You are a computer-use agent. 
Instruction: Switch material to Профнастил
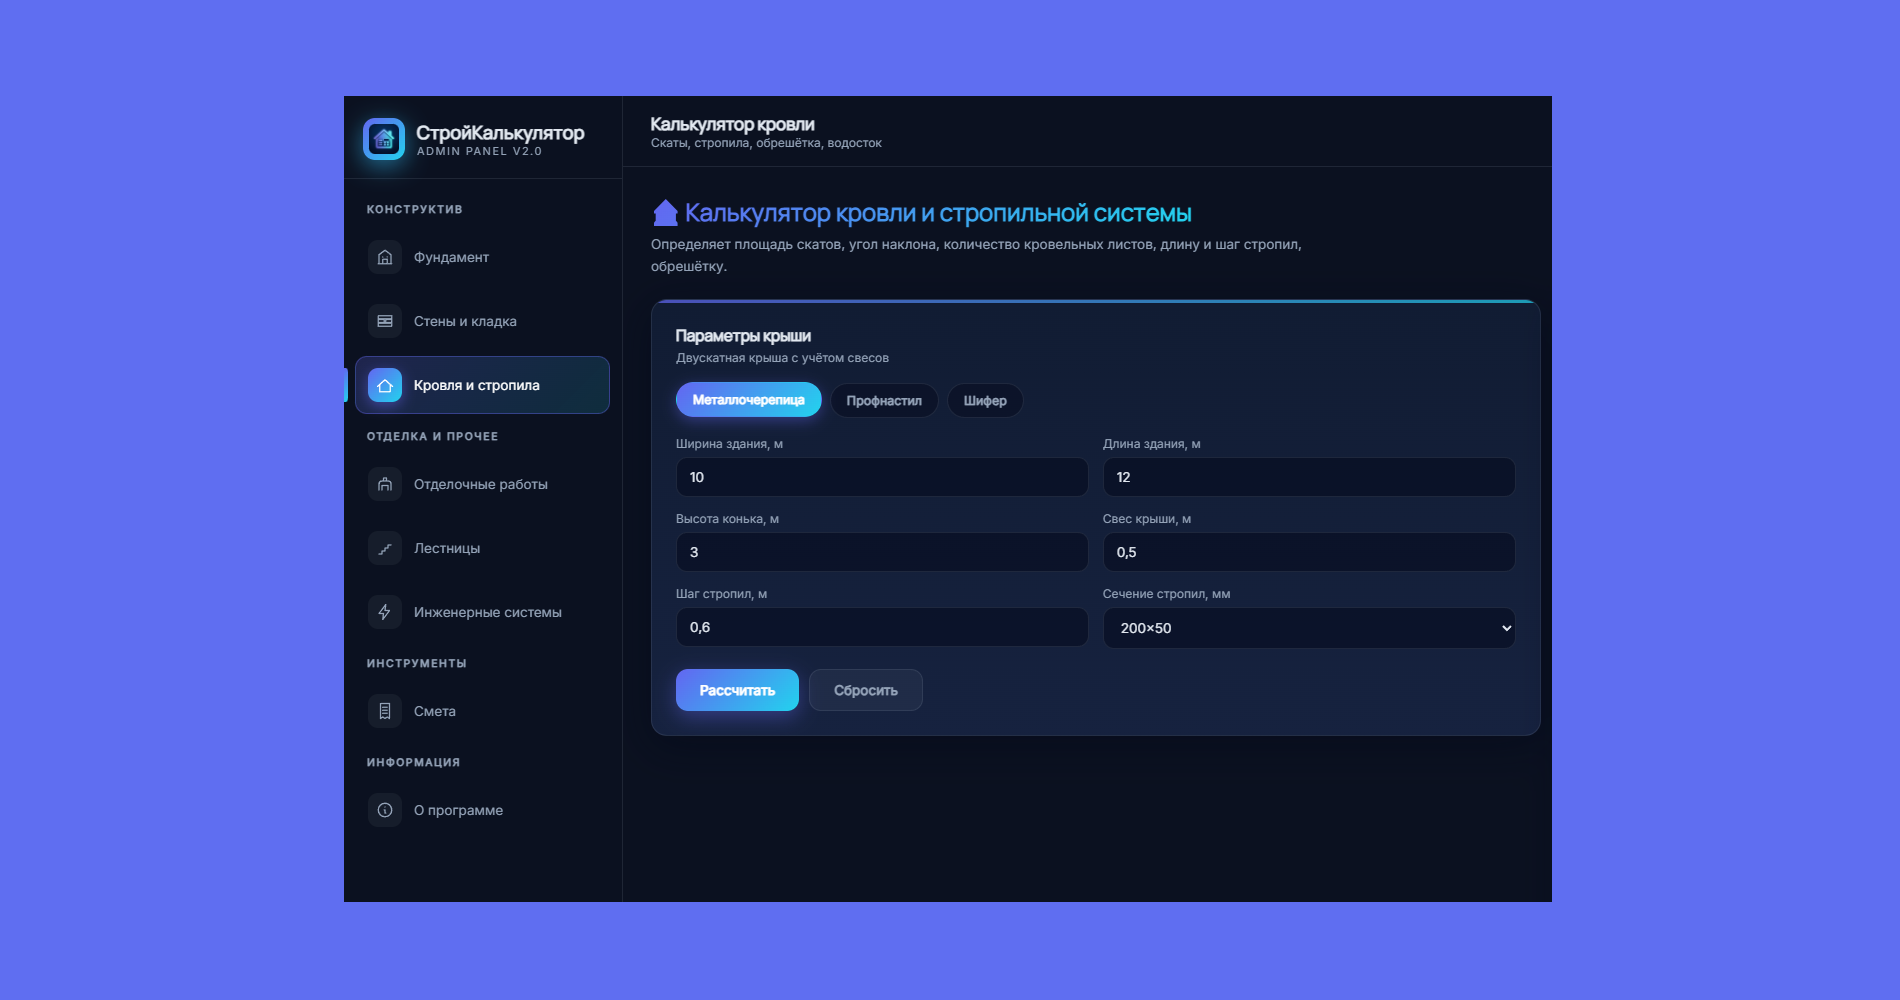[x=884, y=401]
